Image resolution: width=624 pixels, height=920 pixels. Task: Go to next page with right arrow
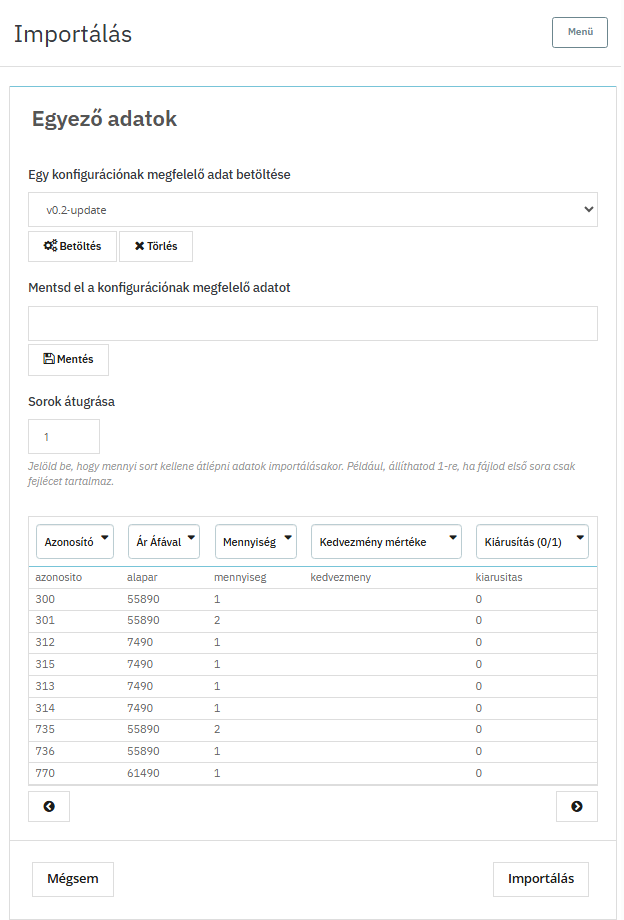tap(576, 806)
